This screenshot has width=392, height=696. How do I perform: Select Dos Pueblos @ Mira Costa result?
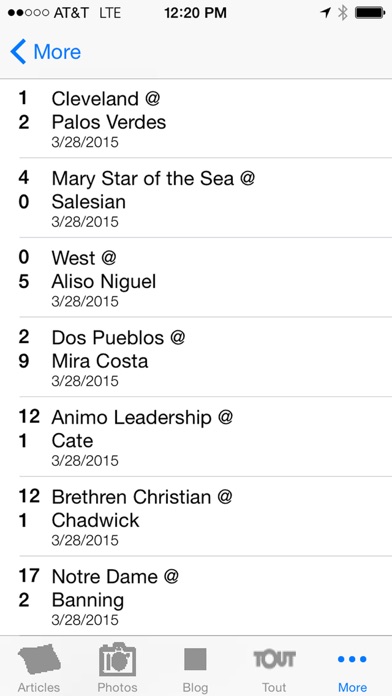[196, 357]
